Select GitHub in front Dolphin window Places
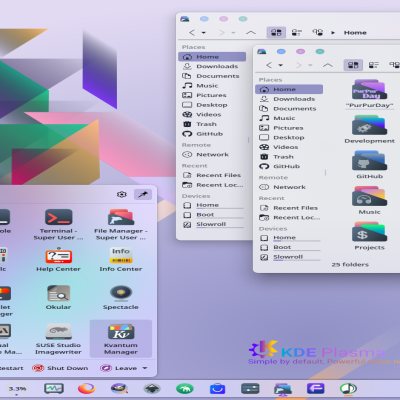The width and height of the screenshot is (400, 400). click(289, 166)
